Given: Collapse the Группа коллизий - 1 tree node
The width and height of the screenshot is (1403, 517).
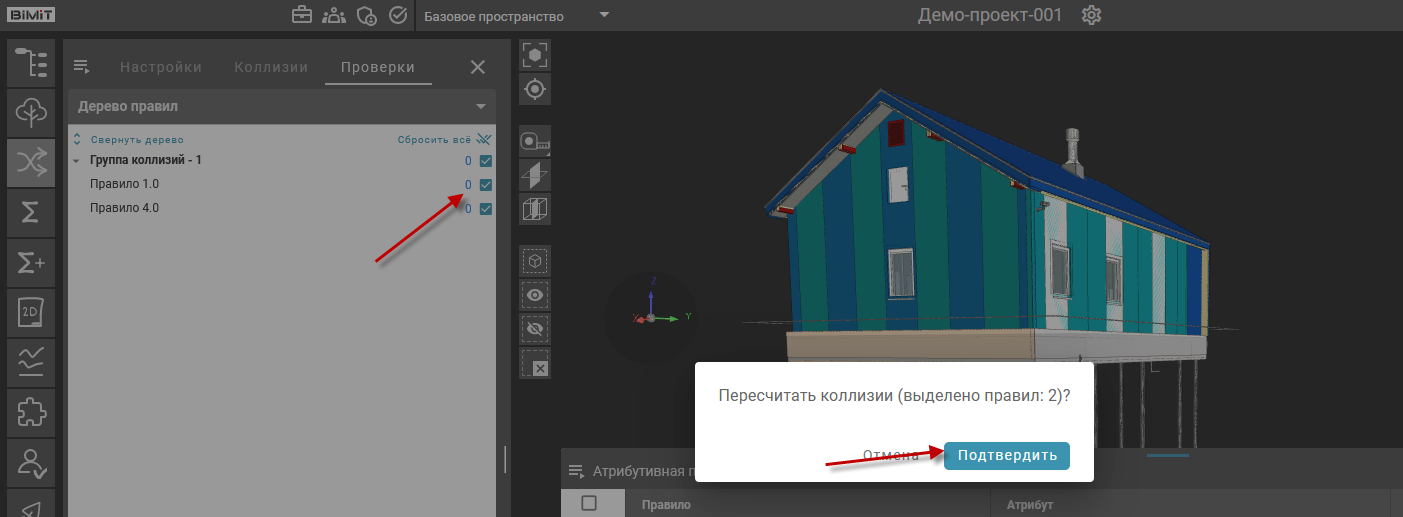Looking at the screenshot, I should (x=77, y=161).
